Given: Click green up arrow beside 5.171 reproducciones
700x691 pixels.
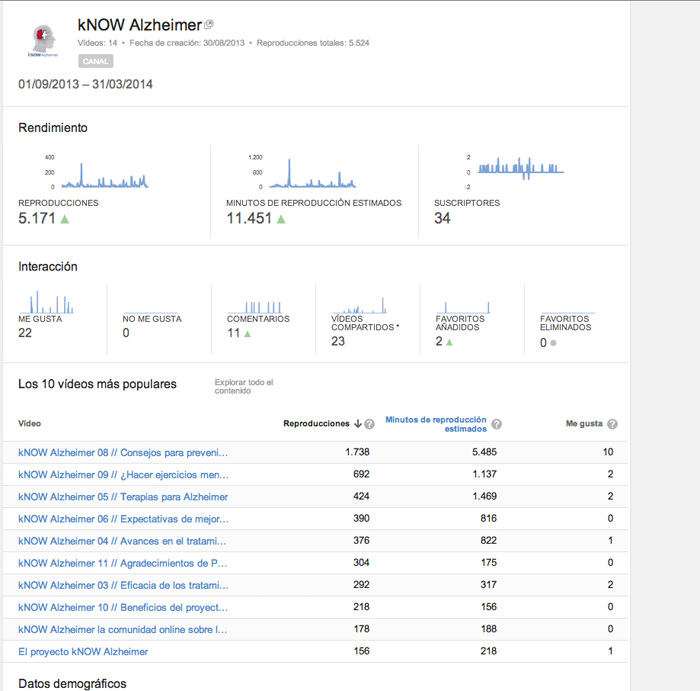Looking at the screenshot, I should coord(65,219).
